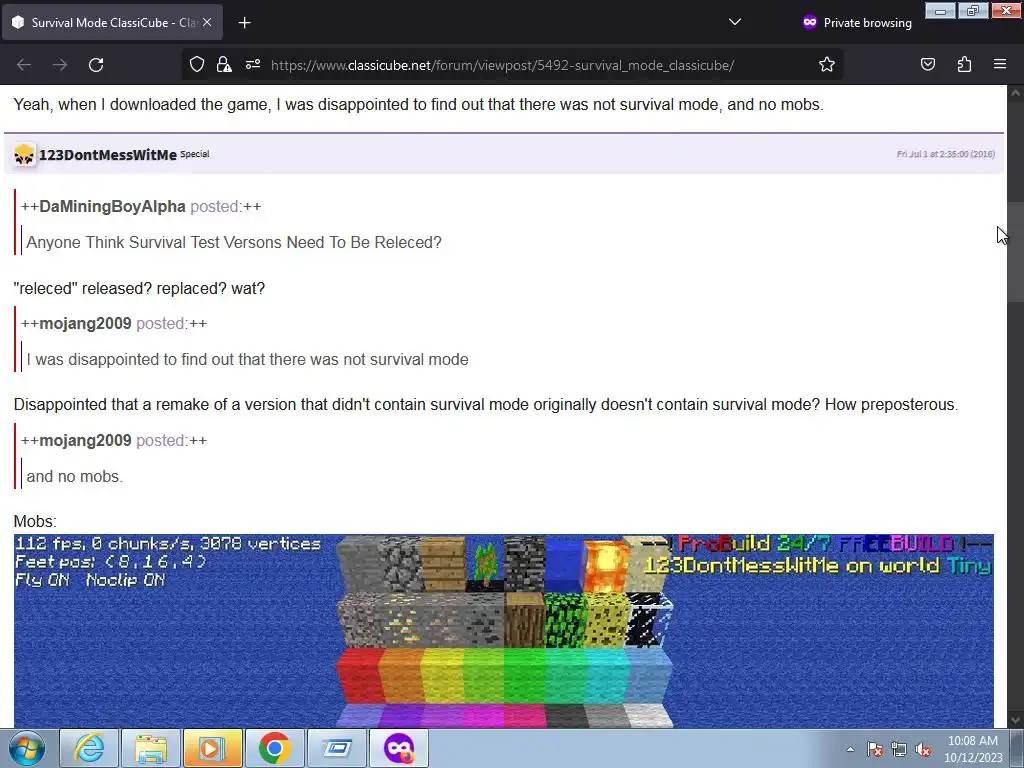This screenshot has width=1024, height=768.
Task: Click the 'Mobs:' label text
Action: (x=35, y=521)
